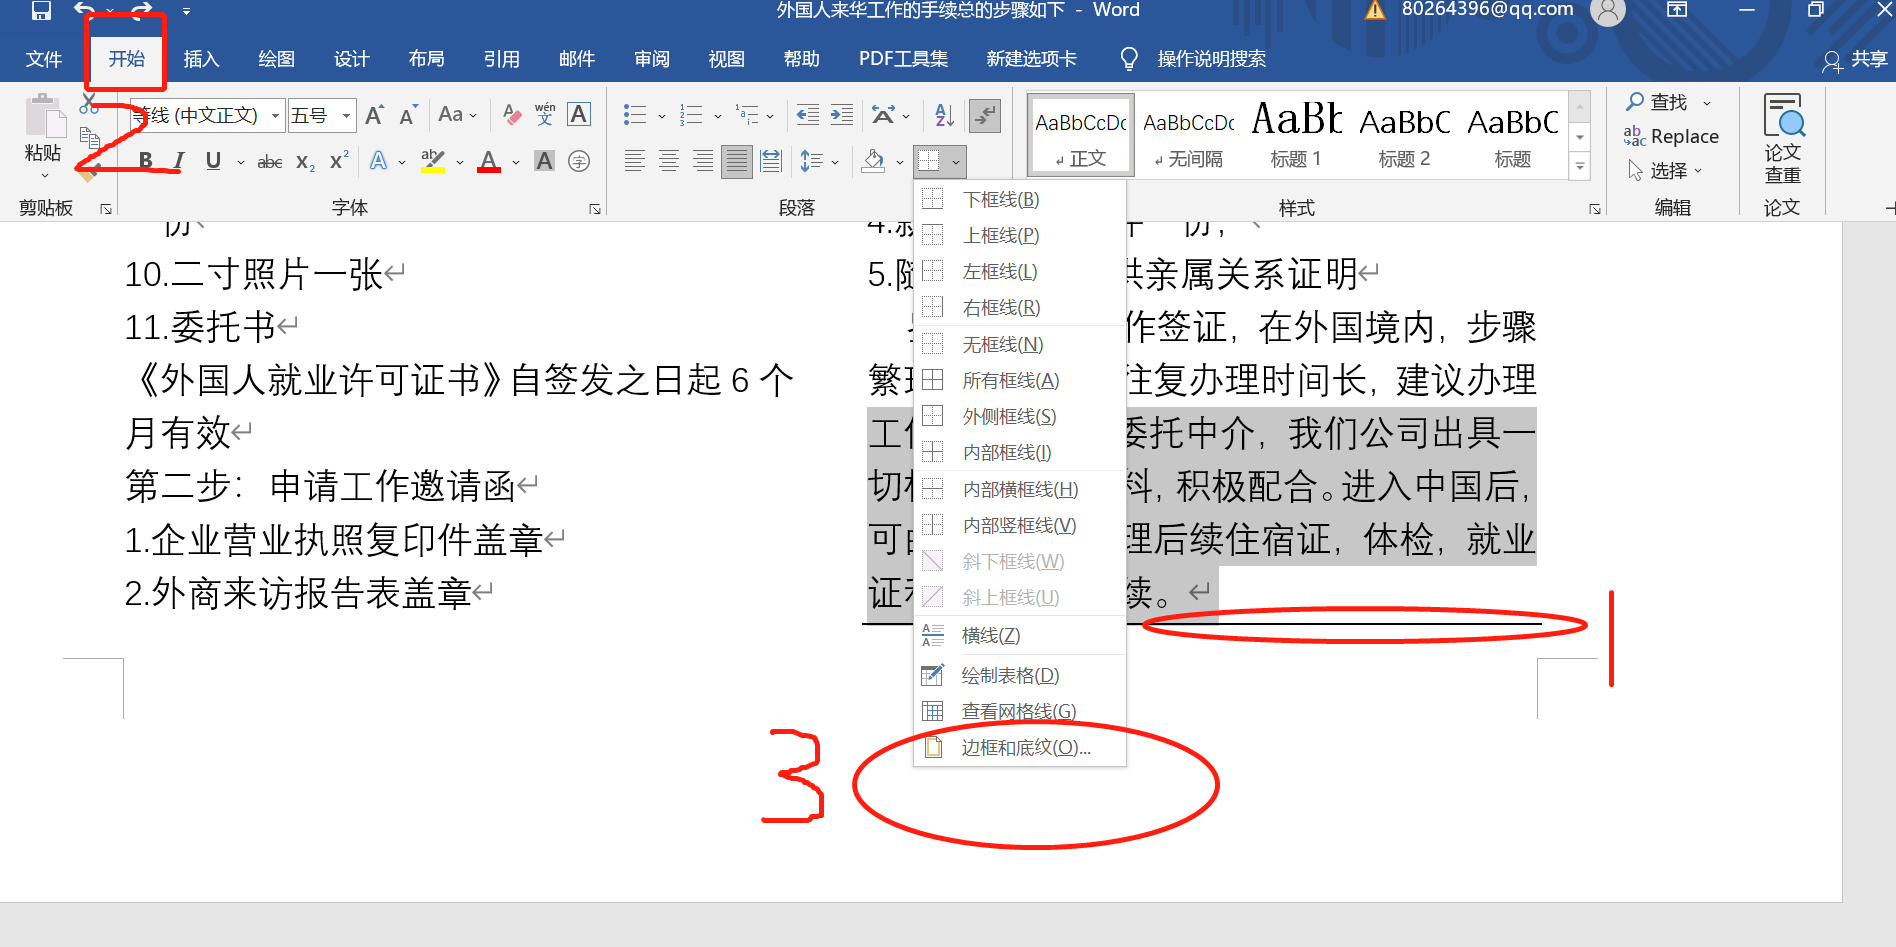Open the File tab
This screenshot has width=1896, height=947.
pos(43,59)
